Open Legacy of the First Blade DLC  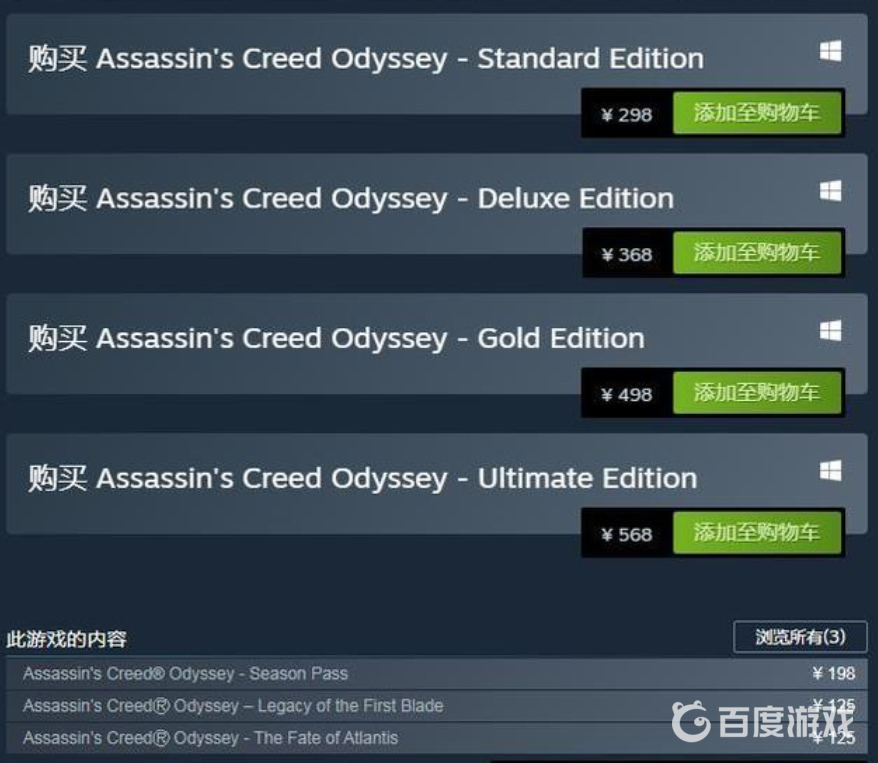pos(437,705)
